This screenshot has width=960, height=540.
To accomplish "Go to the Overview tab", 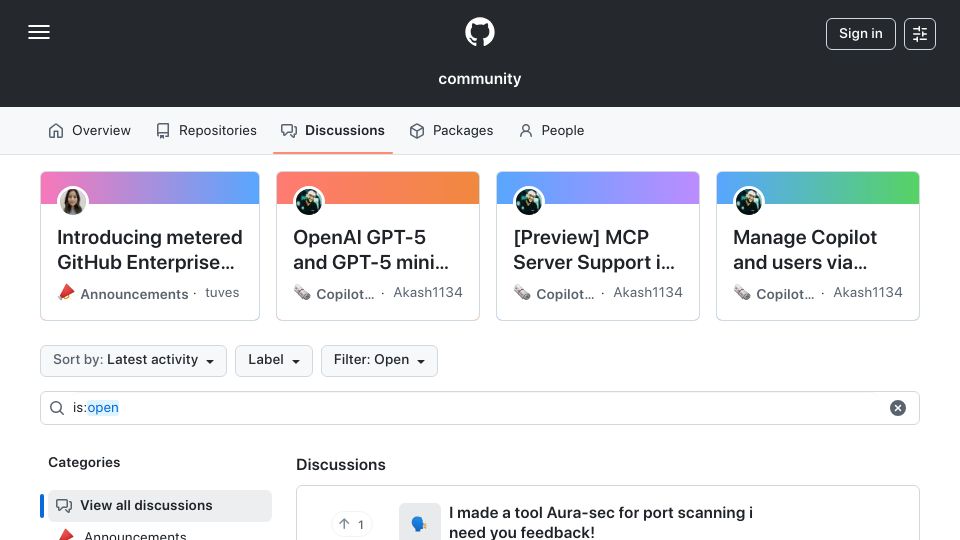I will pyautogui.click(x=89, y=130).
